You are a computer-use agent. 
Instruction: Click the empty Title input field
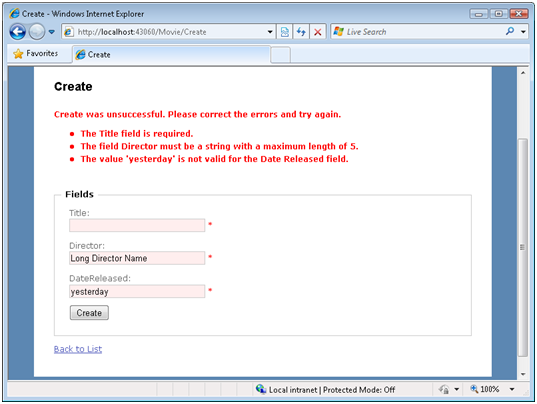[x=137, y=225]
